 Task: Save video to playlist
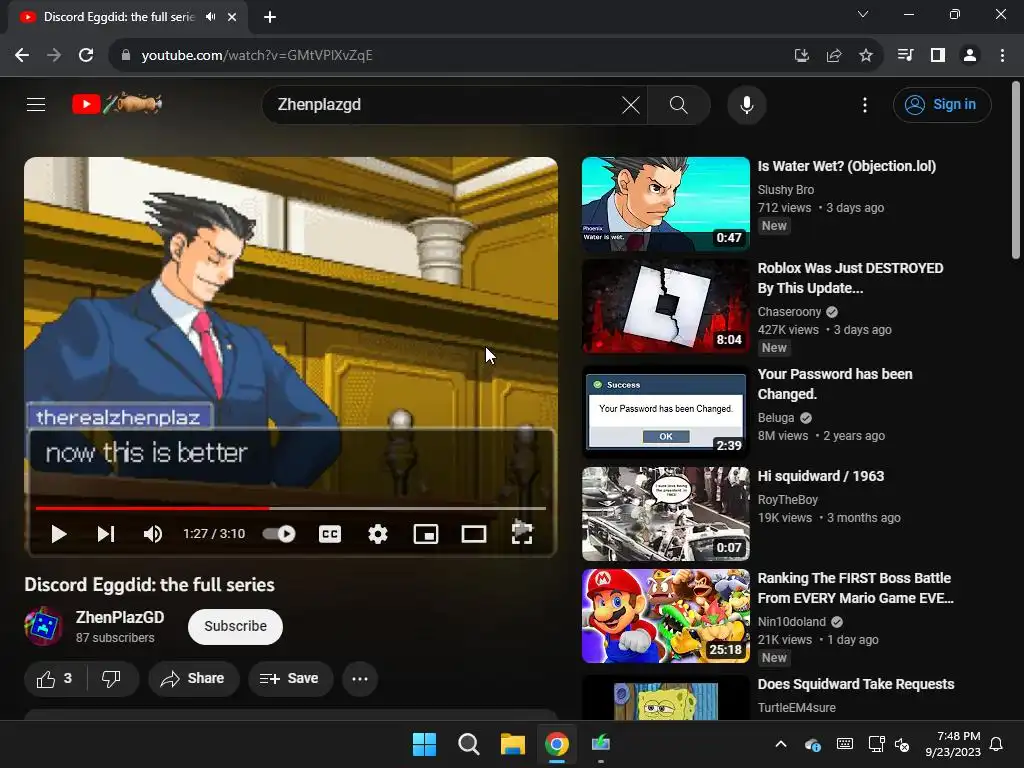(290, 679)
